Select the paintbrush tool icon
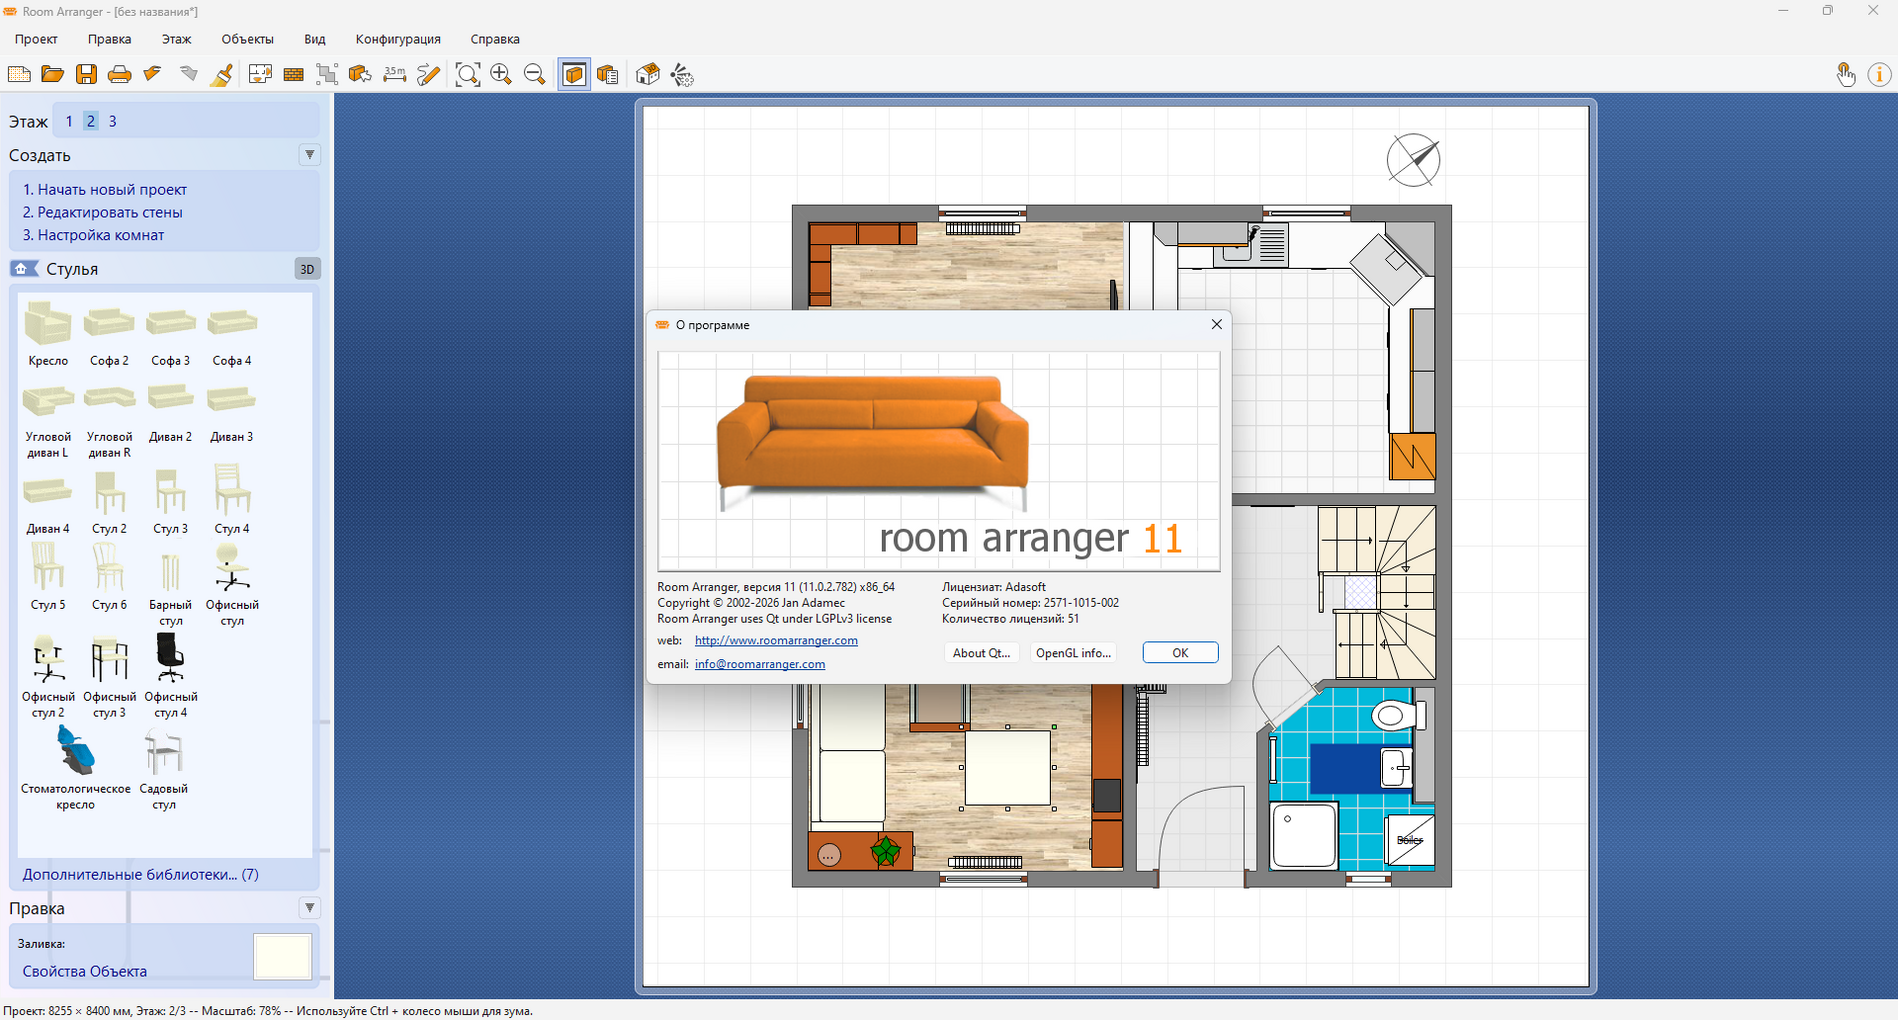Screen dimensions: 1898x1020 click(x=223, y=74)
